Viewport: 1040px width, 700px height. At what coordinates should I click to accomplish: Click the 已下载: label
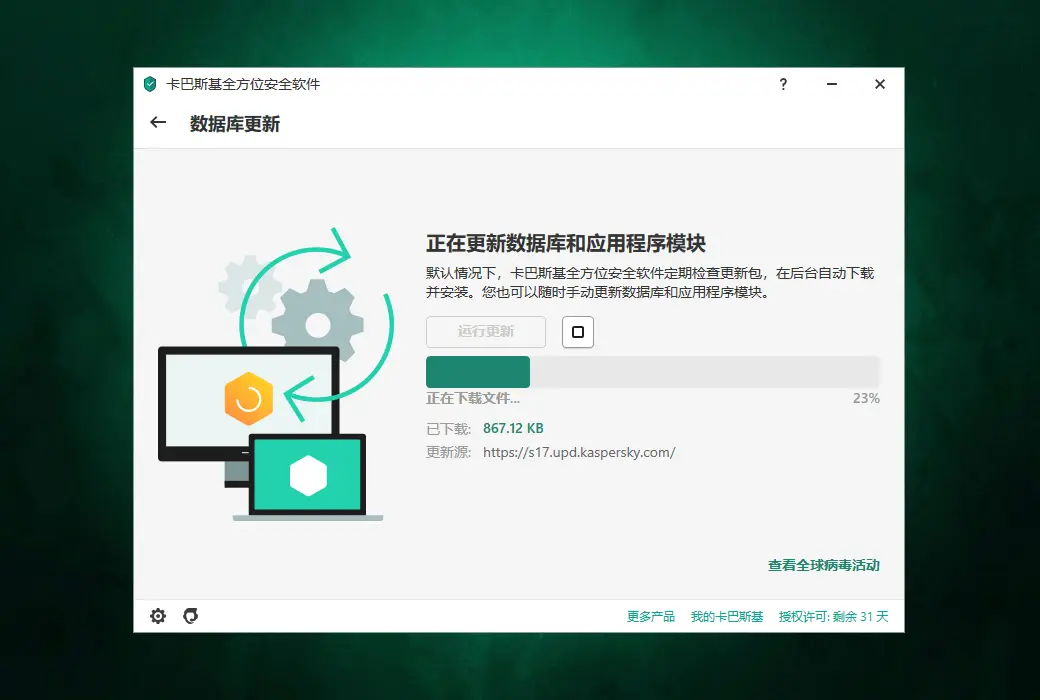click(448, 429)
